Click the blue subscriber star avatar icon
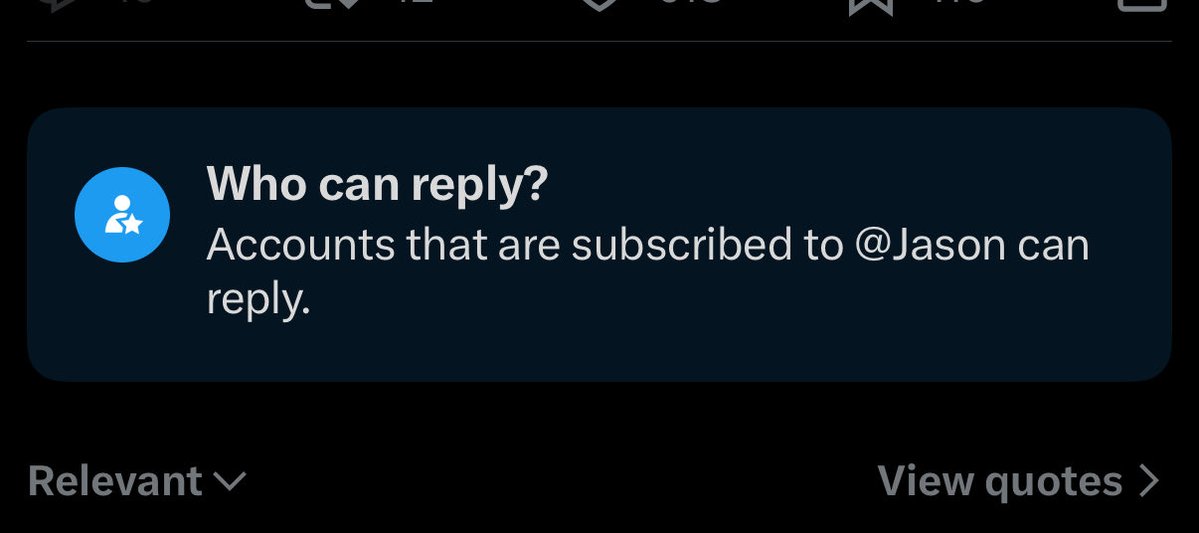The width and height of the screenshot is (1199, 533). tap(122, 215)
